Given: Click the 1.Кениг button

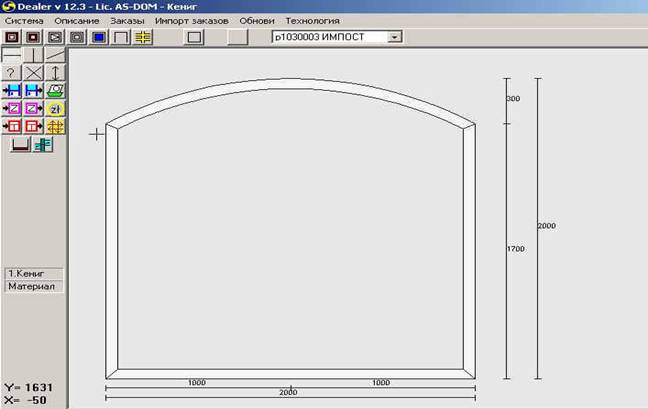Looking at the screenshot, I should tap(34, 273).
